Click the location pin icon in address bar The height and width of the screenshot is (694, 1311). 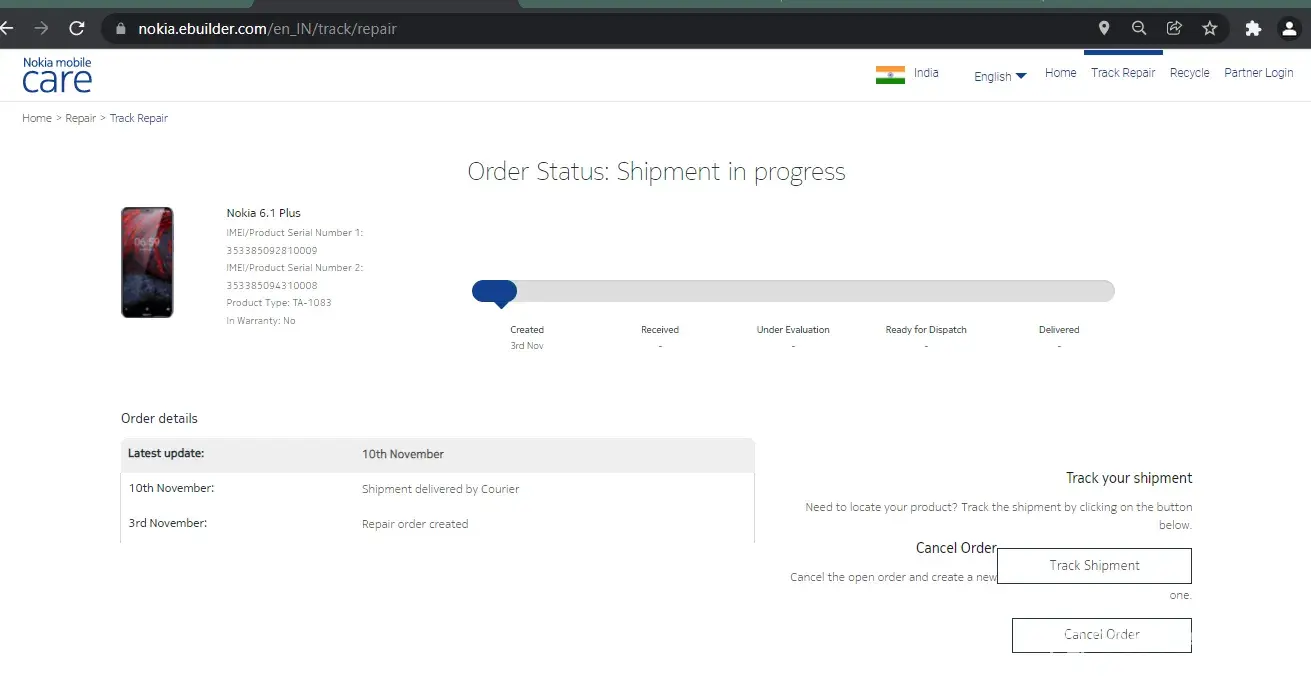click(x=1104, y=28)
